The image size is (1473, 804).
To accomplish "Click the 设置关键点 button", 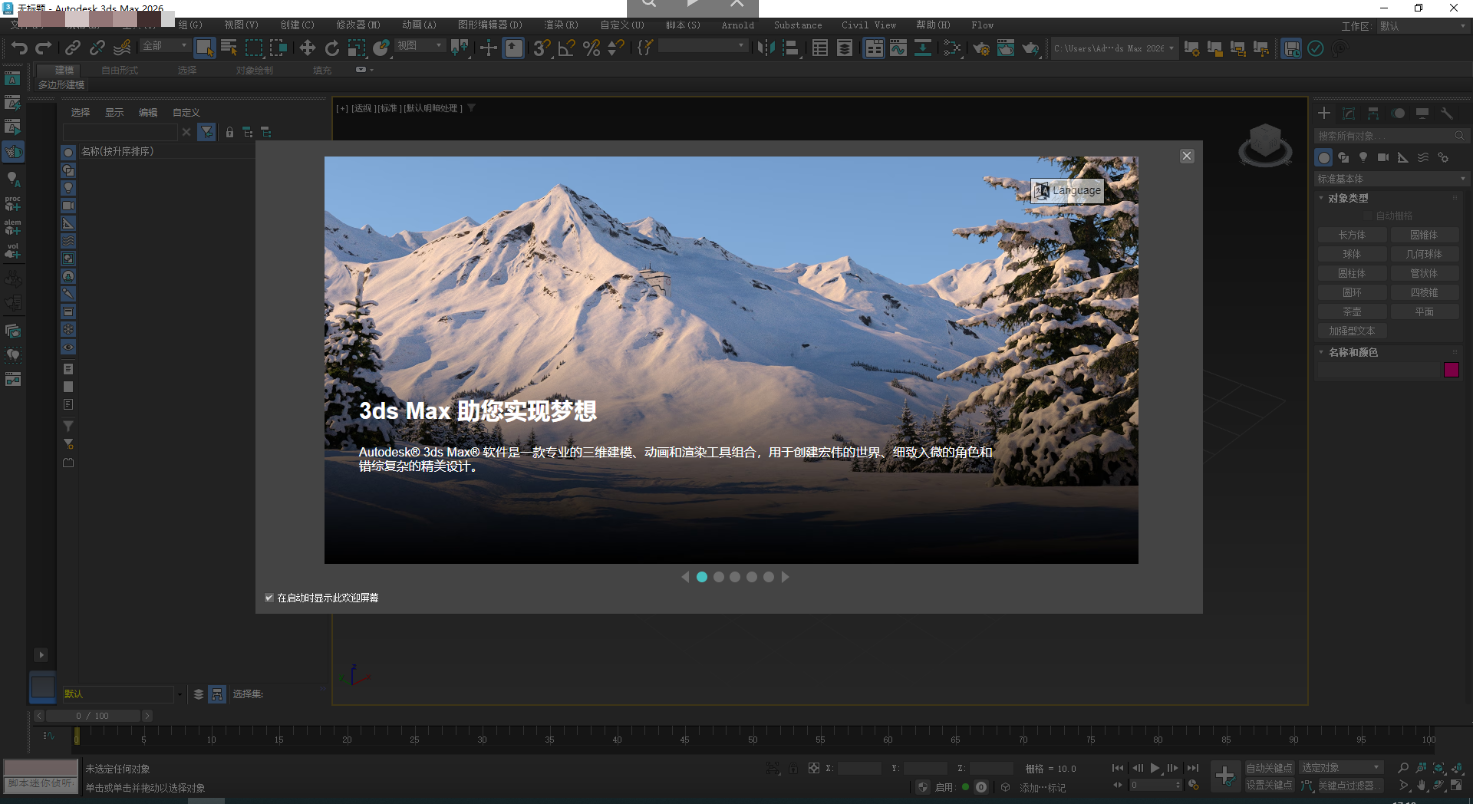I will pyautogui.click(x=1269, y=786).
